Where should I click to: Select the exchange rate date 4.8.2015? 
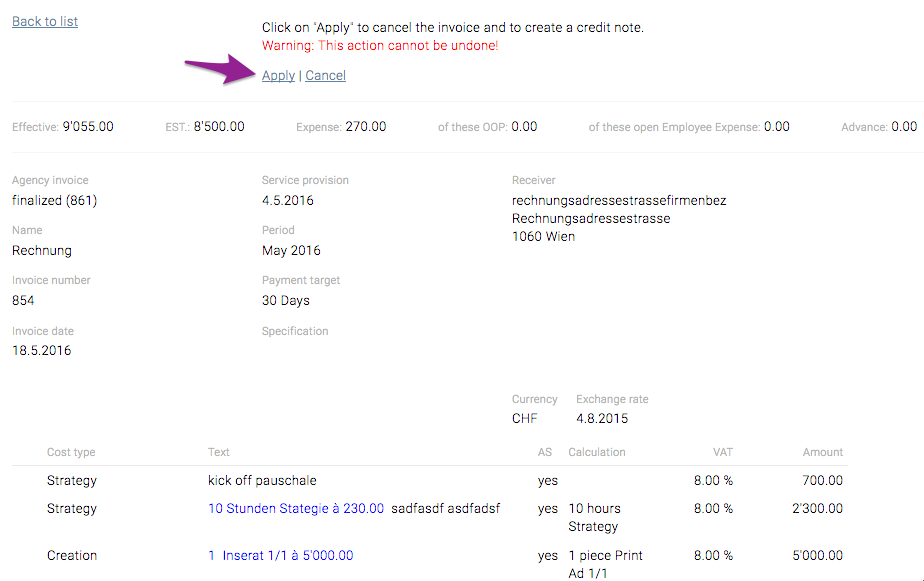pyautogui.click(x=602, y=418)
